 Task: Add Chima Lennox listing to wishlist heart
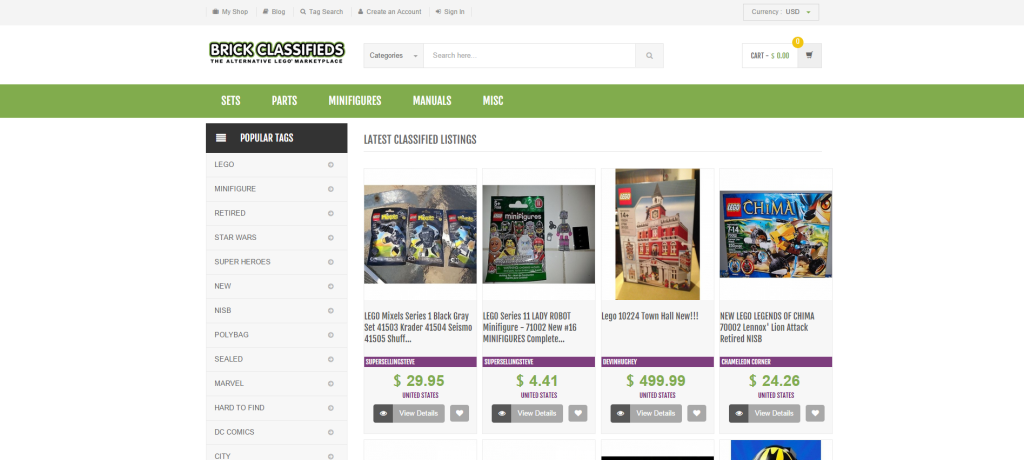[815, 413]
